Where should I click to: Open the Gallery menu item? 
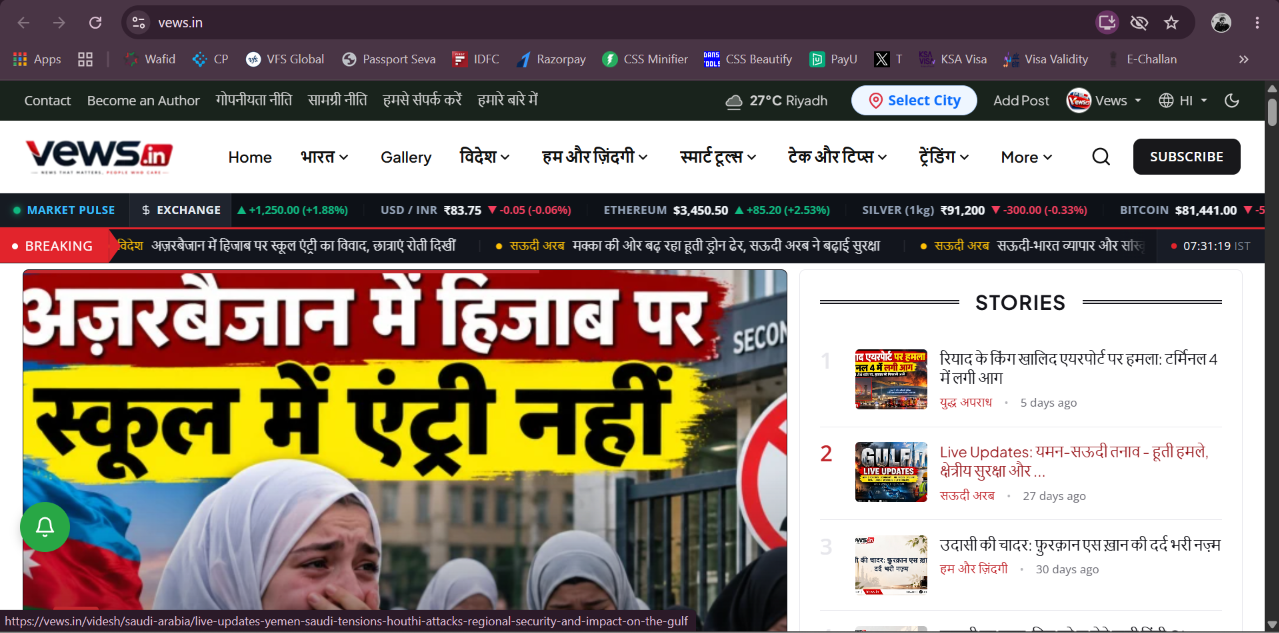[x=406, y=157]
